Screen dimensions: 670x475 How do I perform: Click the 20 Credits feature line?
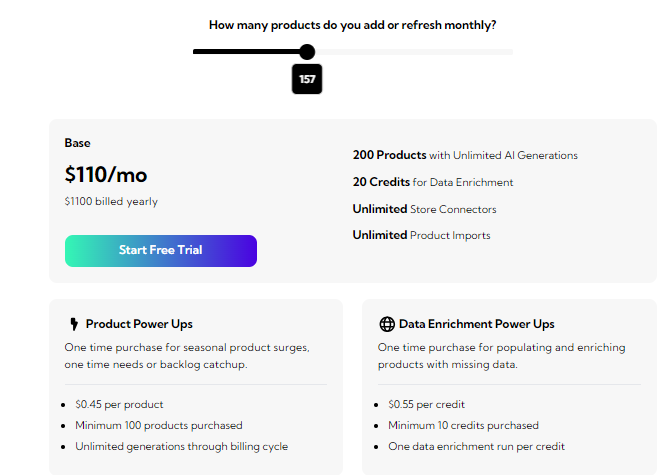(x=433, y=182)
